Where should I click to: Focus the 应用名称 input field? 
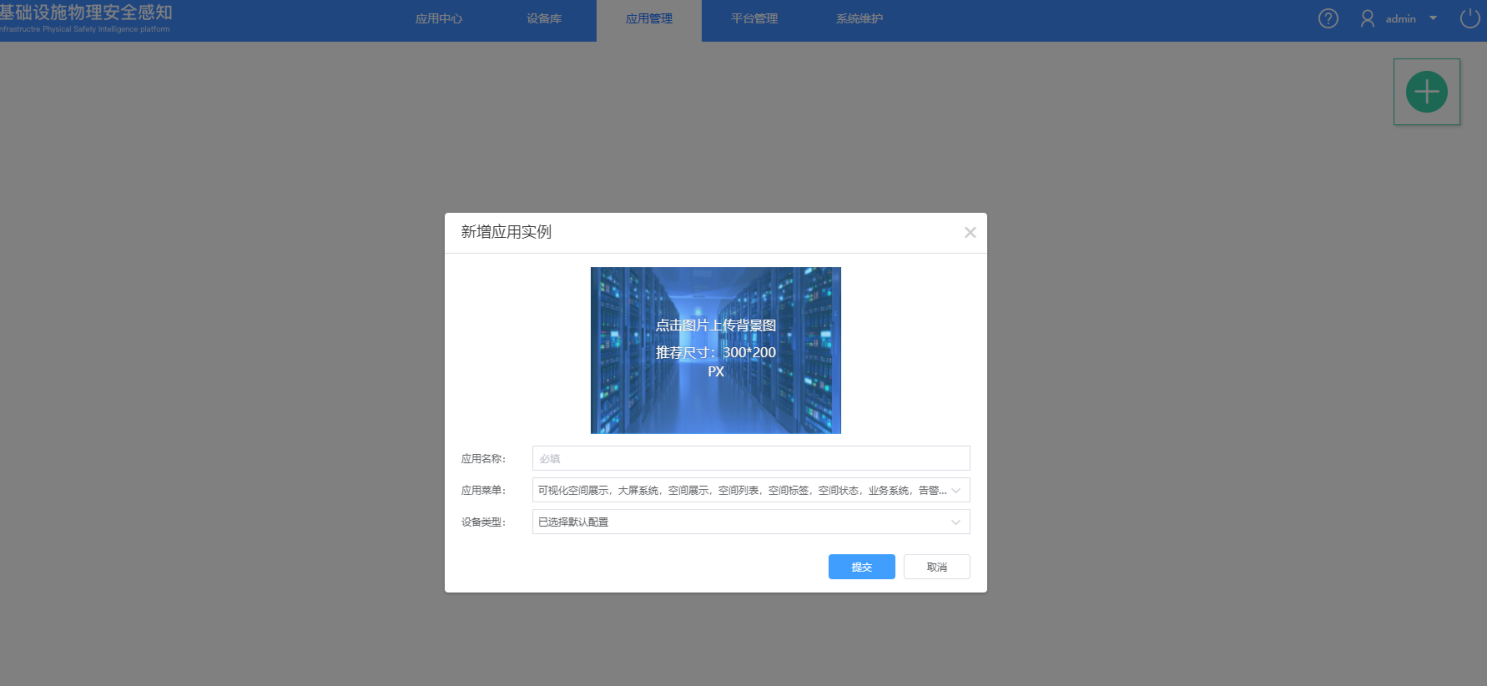tap(751, 458)
